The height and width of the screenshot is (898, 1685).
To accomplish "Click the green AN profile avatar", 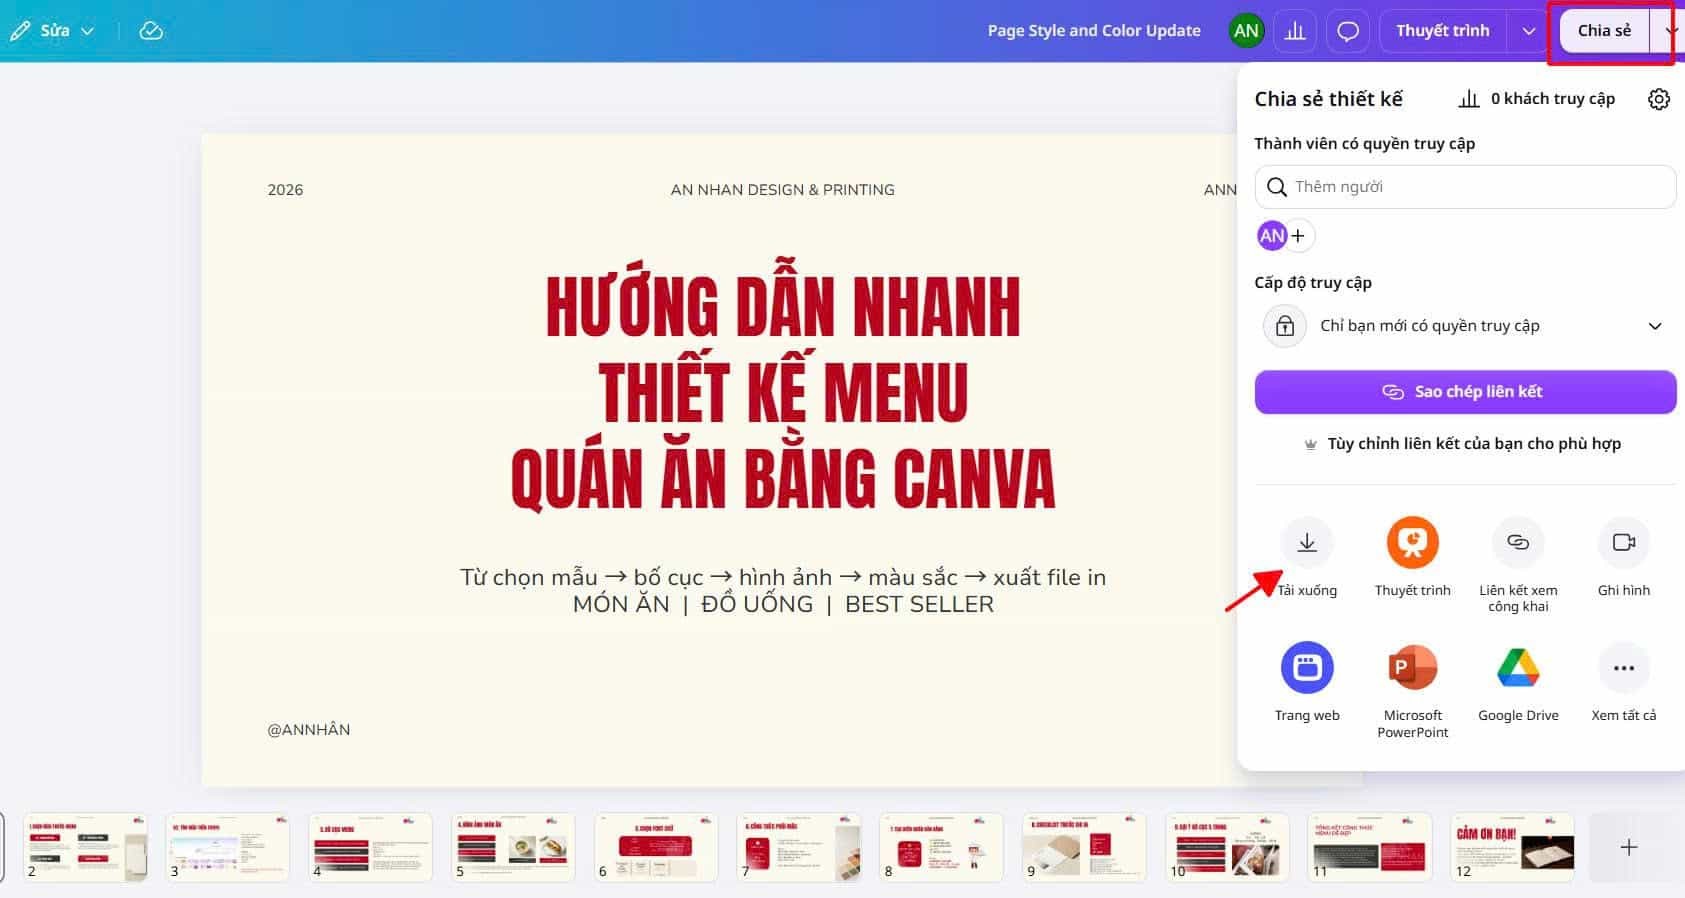I will pyautogui.click(x=1246, y=31).
